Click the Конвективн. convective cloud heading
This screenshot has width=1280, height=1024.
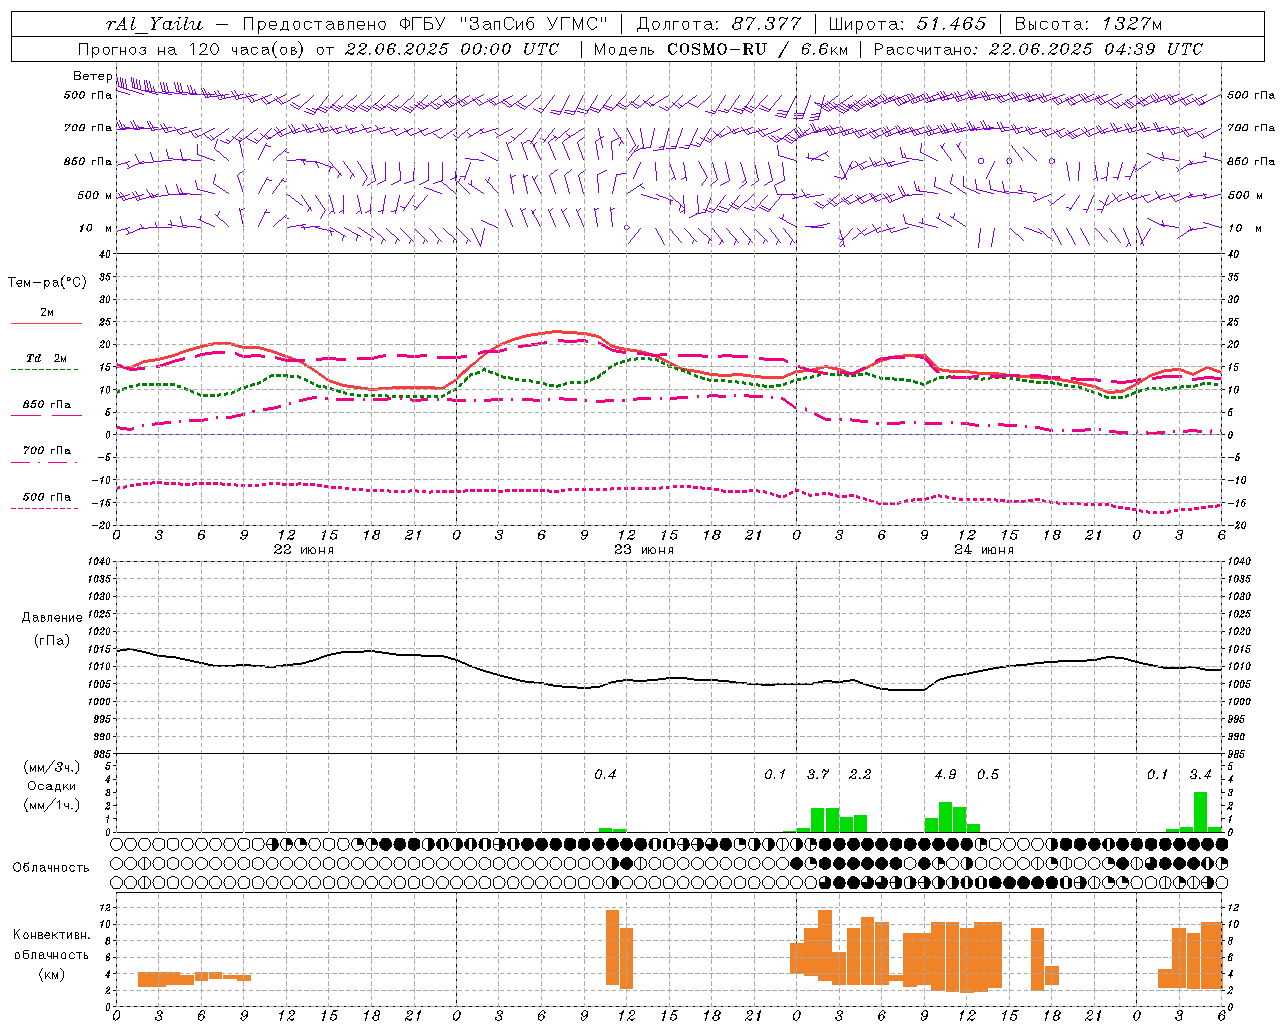pos(52,935)
